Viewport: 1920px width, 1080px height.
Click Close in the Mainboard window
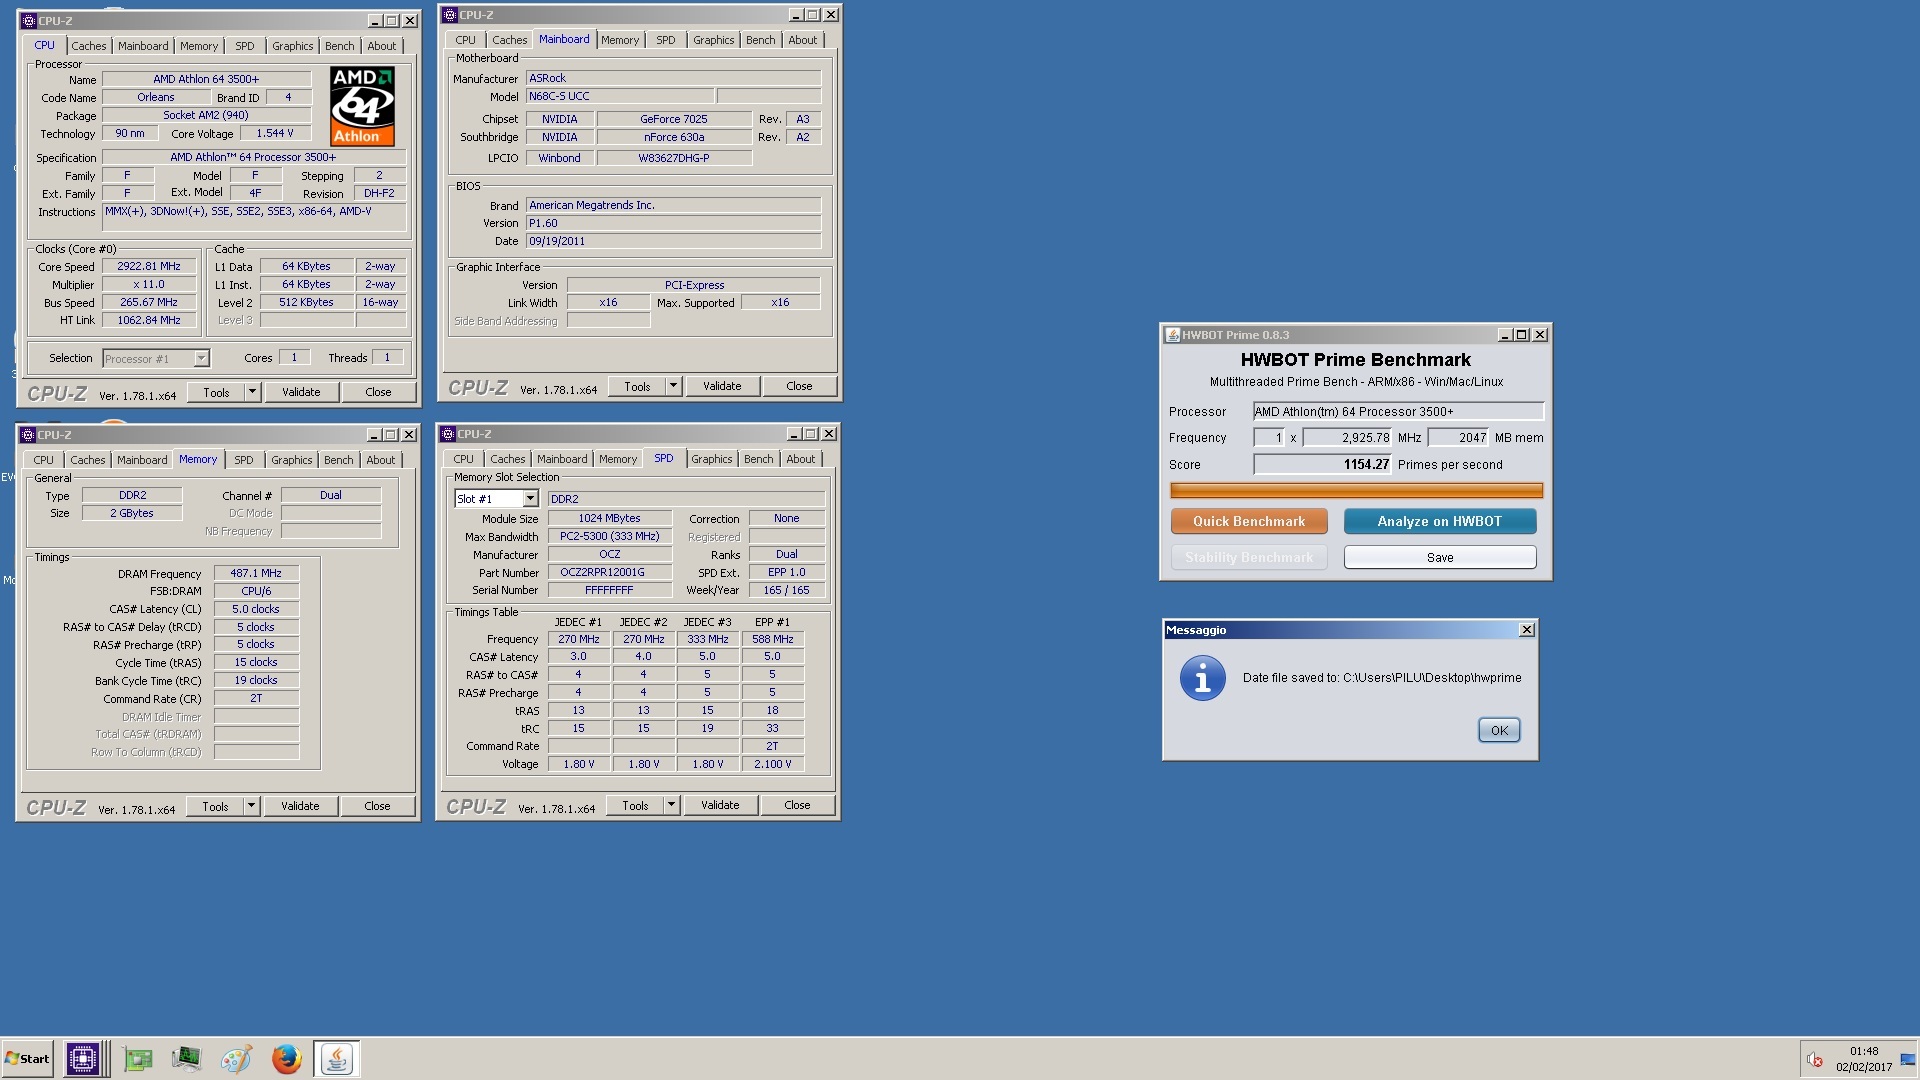[799, 386]
